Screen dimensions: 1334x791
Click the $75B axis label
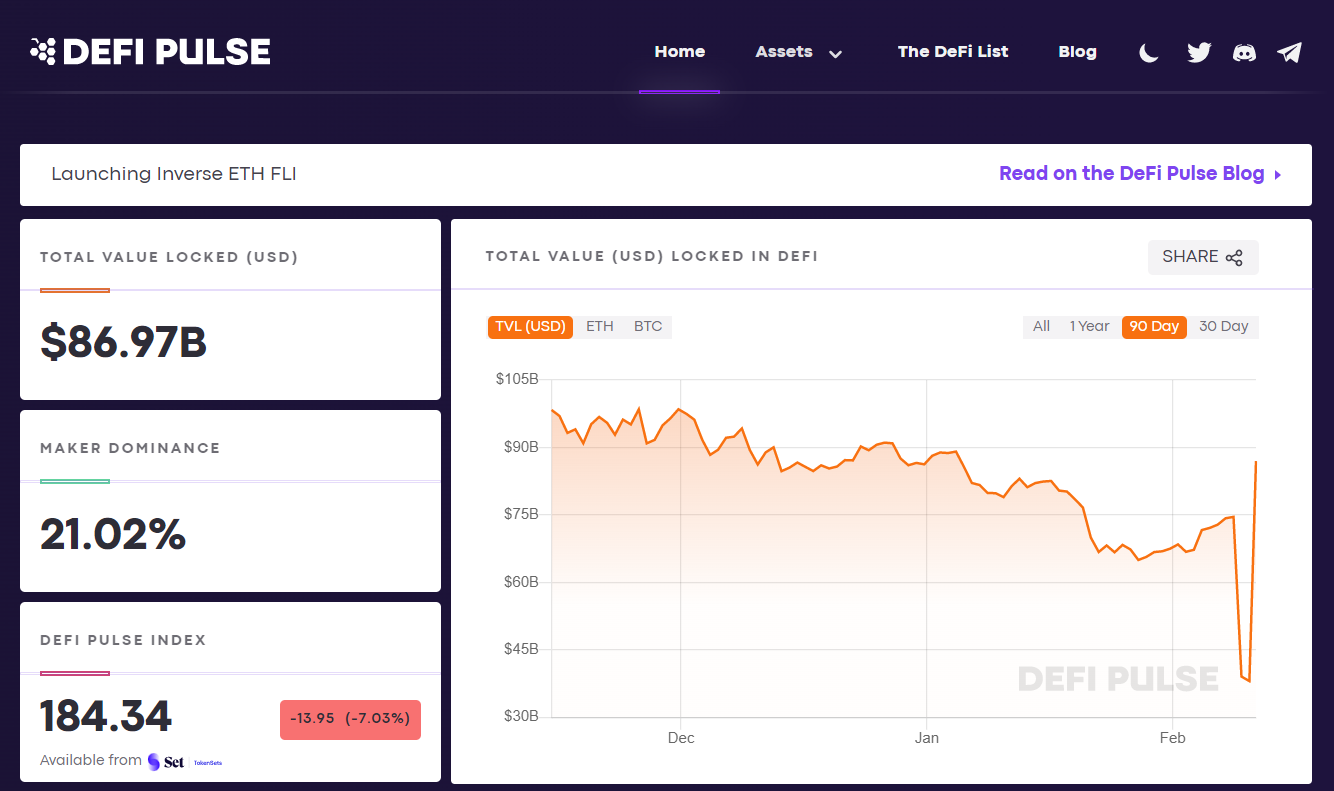pos(520,514)
